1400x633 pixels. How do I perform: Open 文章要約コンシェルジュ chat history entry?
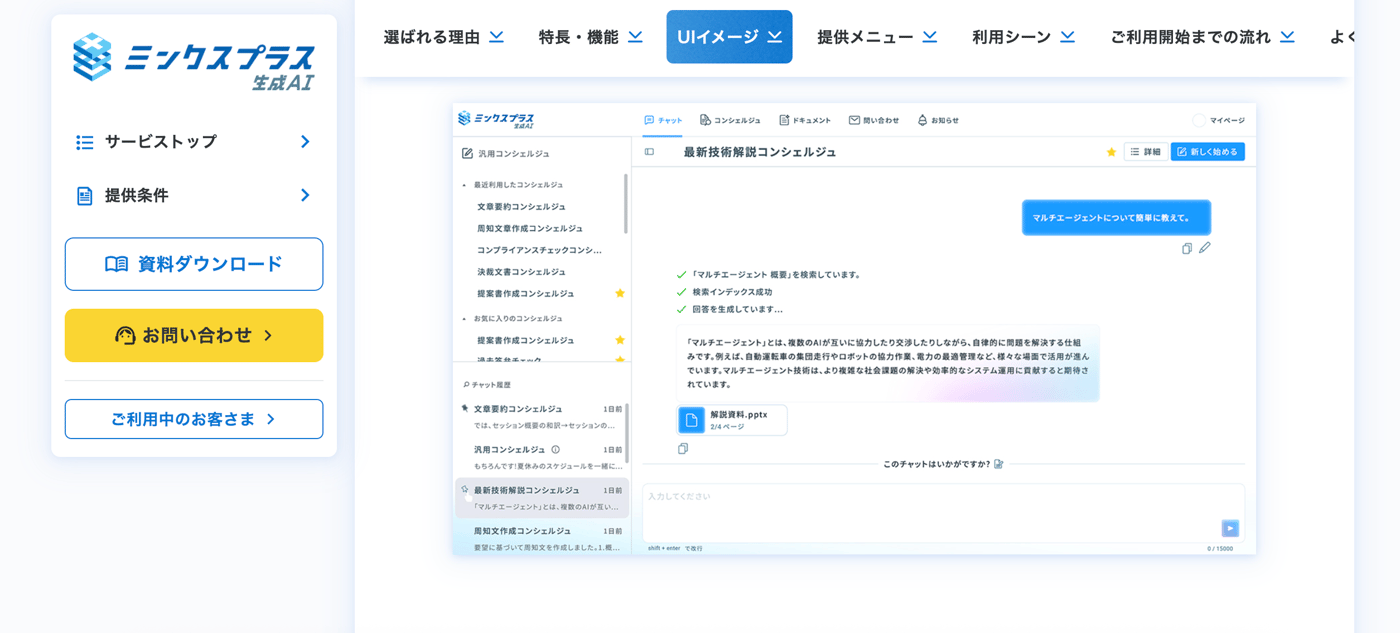tap(541, 416)
